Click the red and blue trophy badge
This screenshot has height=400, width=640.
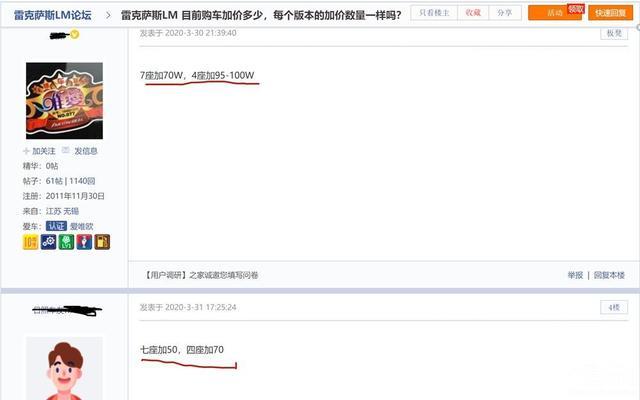click(x=84, y=242)
